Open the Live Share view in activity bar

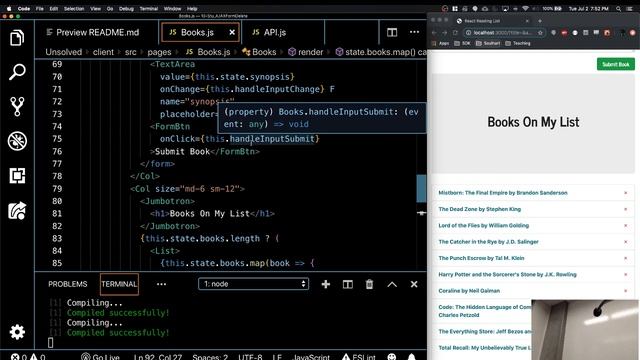point(17,211)
